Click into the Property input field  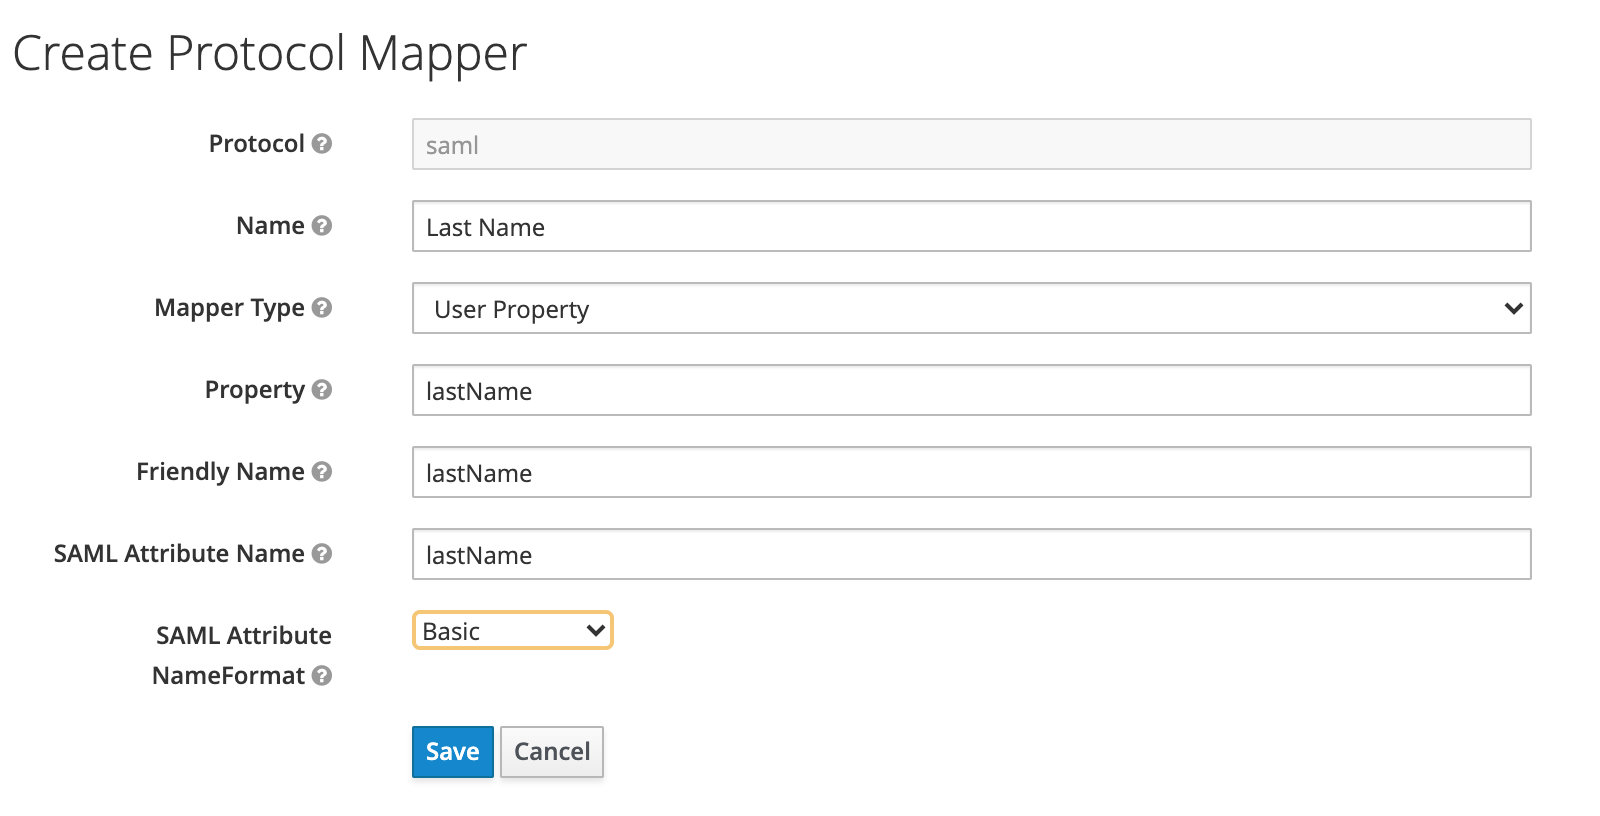[970, 391]
